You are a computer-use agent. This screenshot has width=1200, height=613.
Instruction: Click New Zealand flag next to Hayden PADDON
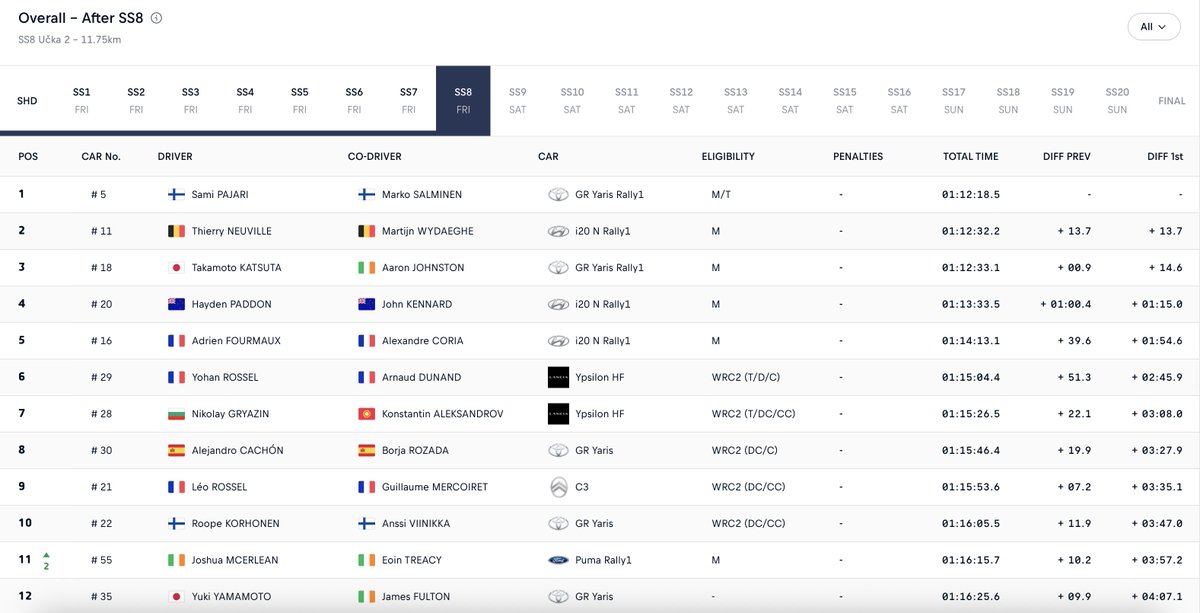(177, 304)
